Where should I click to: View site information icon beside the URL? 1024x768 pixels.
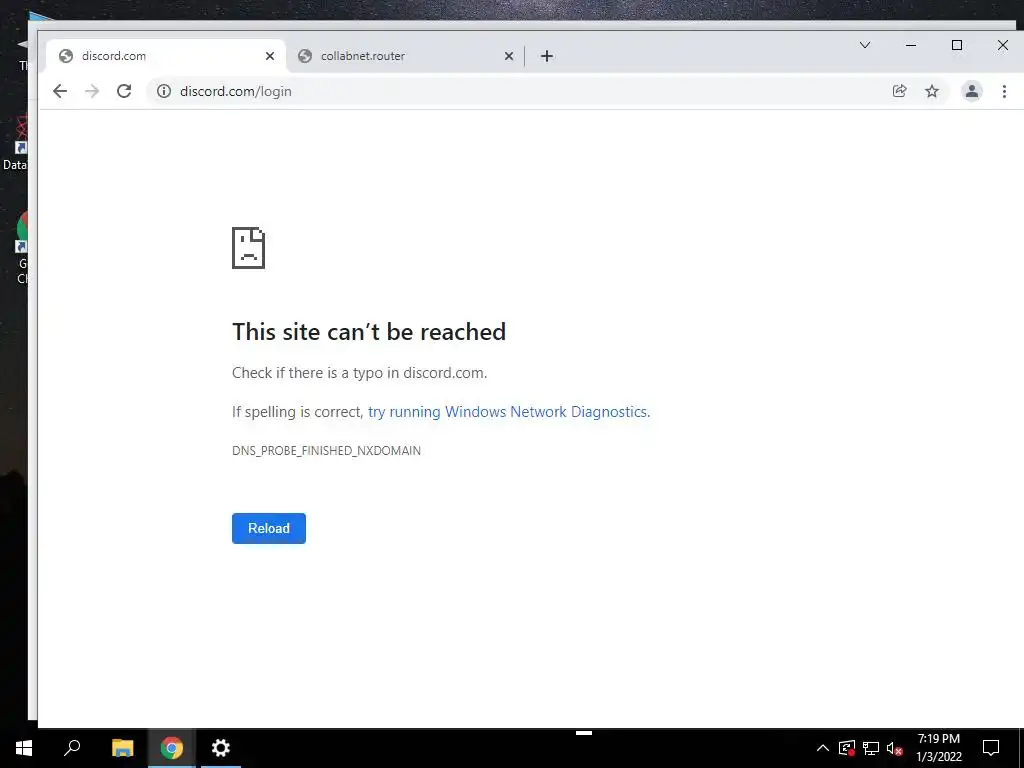pos(164,91)
